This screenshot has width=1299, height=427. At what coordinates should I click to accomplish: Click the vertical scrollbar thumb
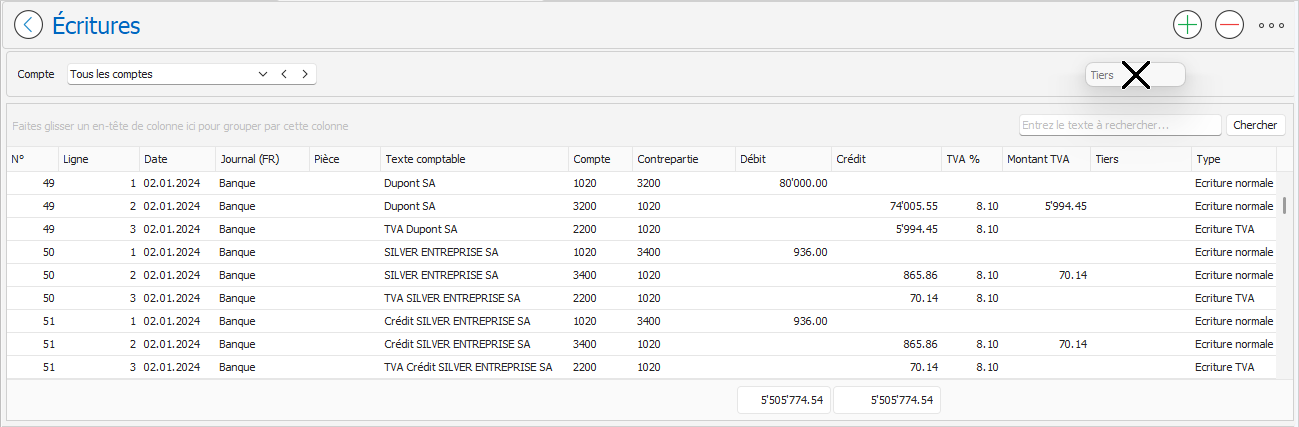[x=1286, y=206]
